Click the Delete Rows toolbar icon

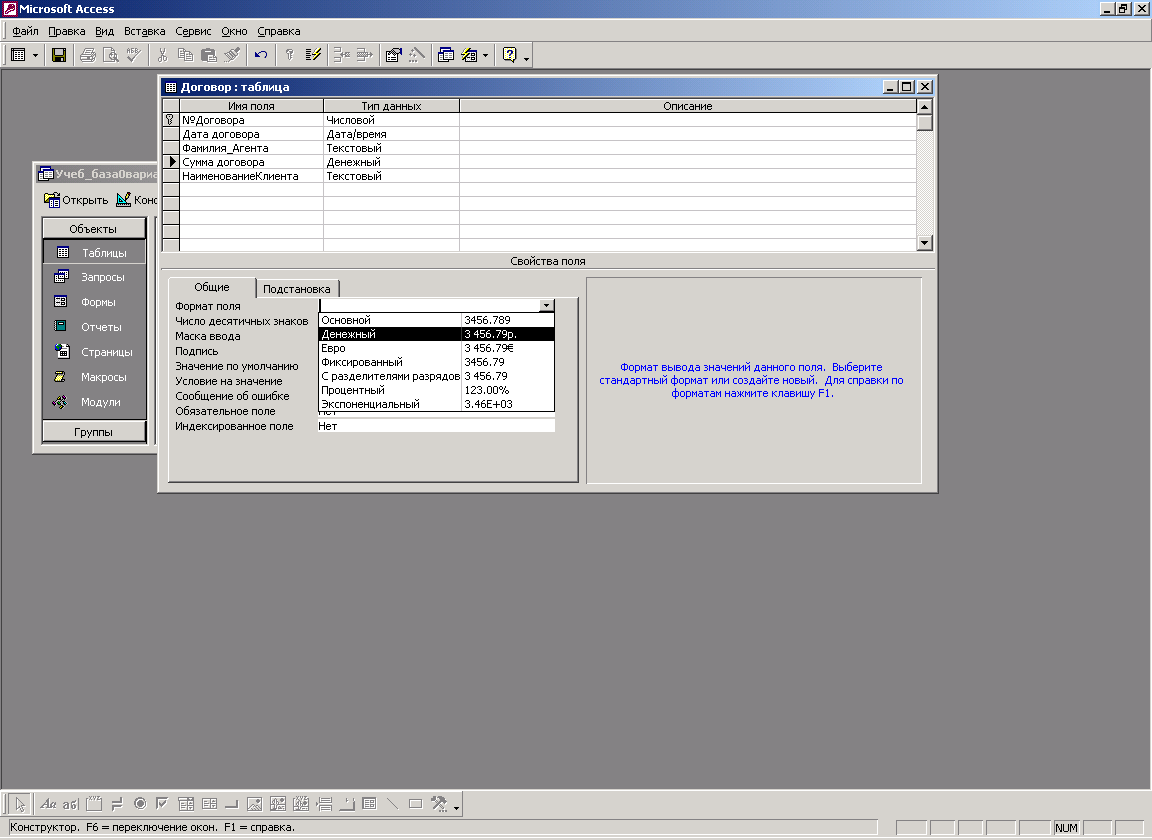coord(365,55)
